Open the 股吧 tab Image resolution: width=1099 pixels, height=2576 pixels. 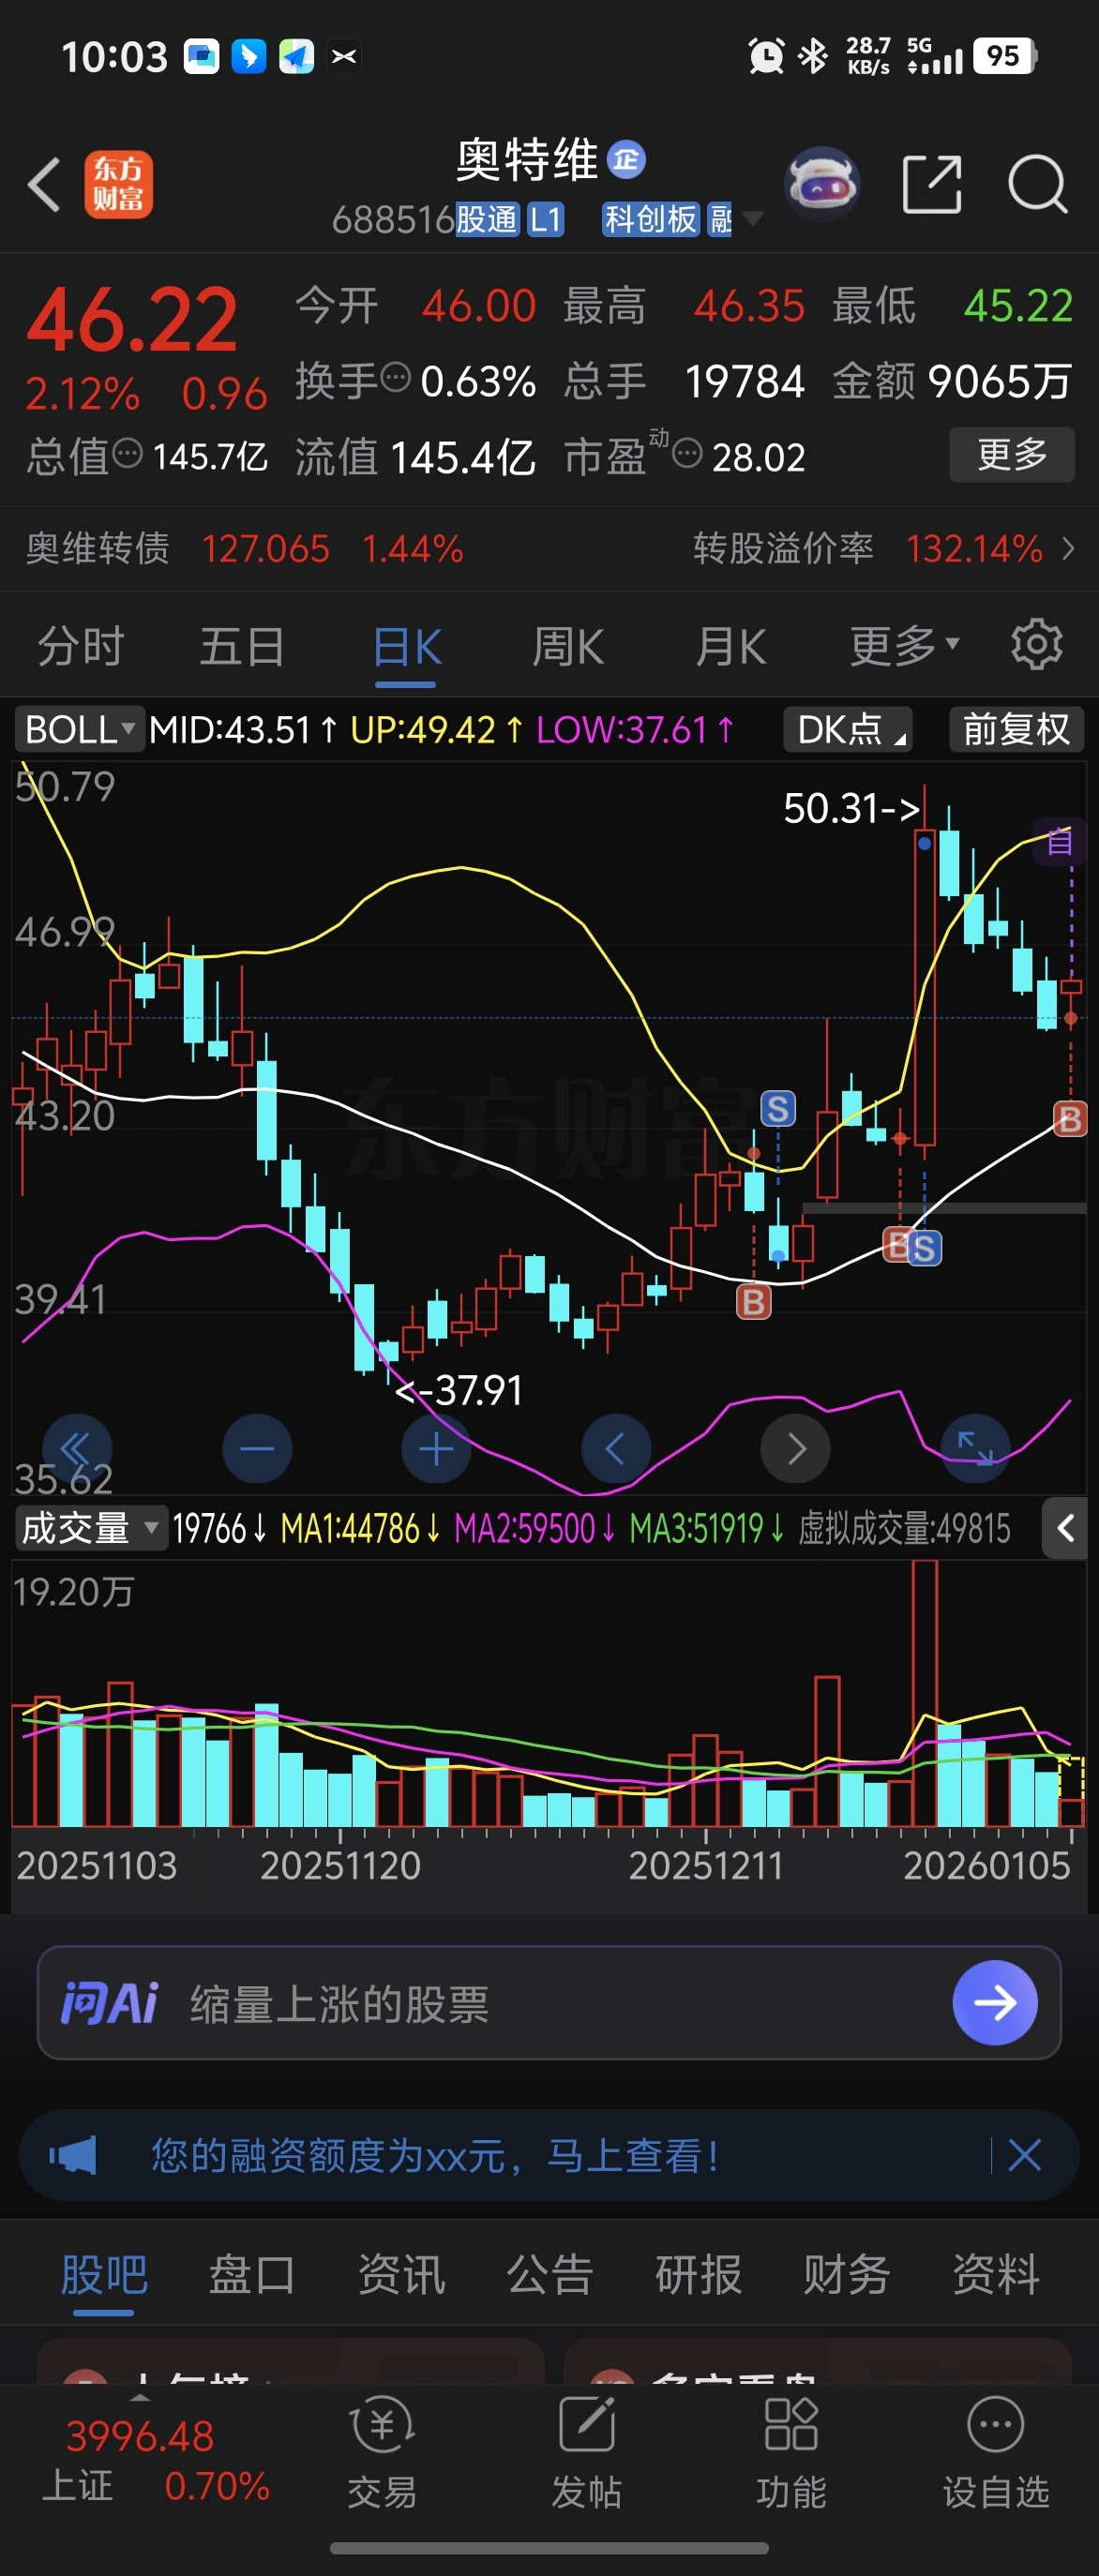(x=104, y=2276)
